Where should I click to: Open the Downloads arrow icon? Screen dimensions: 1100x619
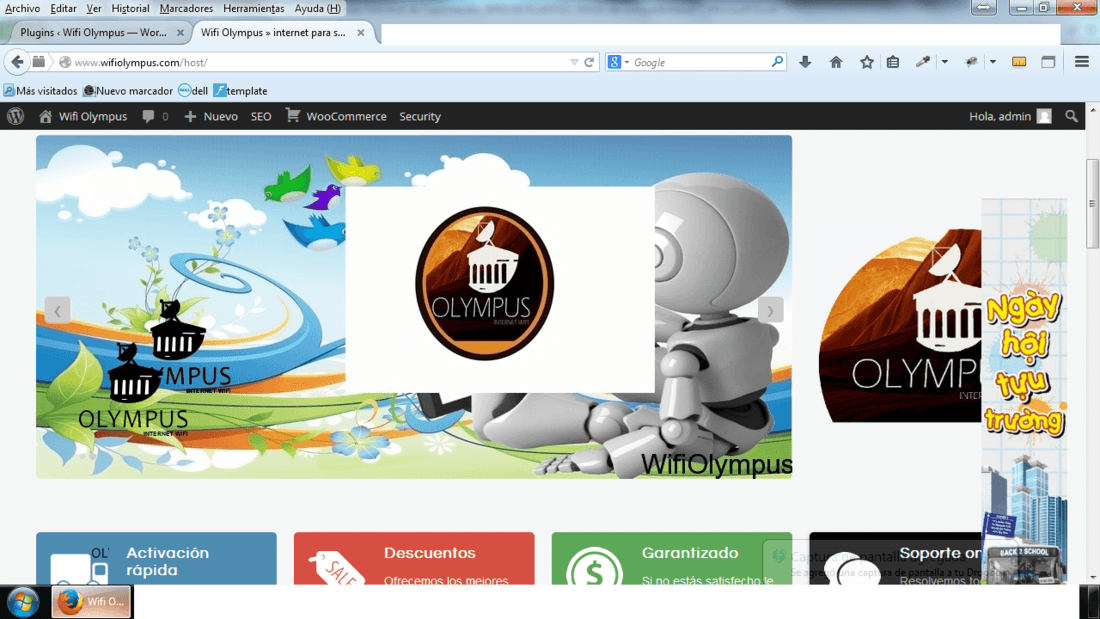[x=805, y=62]
